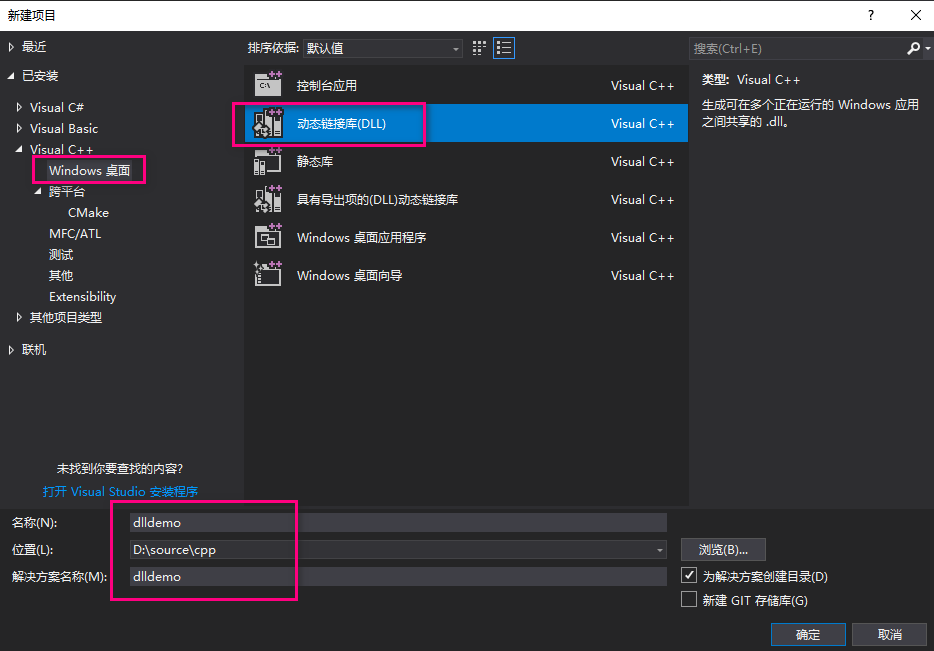934x651 pixels.
Task: Expand the Visual C# node
Action: tap(19, 107)
